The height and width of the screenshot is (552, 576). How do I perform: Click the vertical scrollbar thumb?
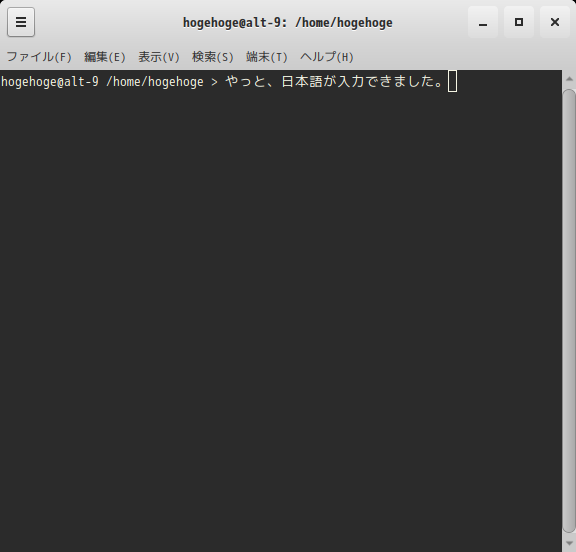(569, 311)
